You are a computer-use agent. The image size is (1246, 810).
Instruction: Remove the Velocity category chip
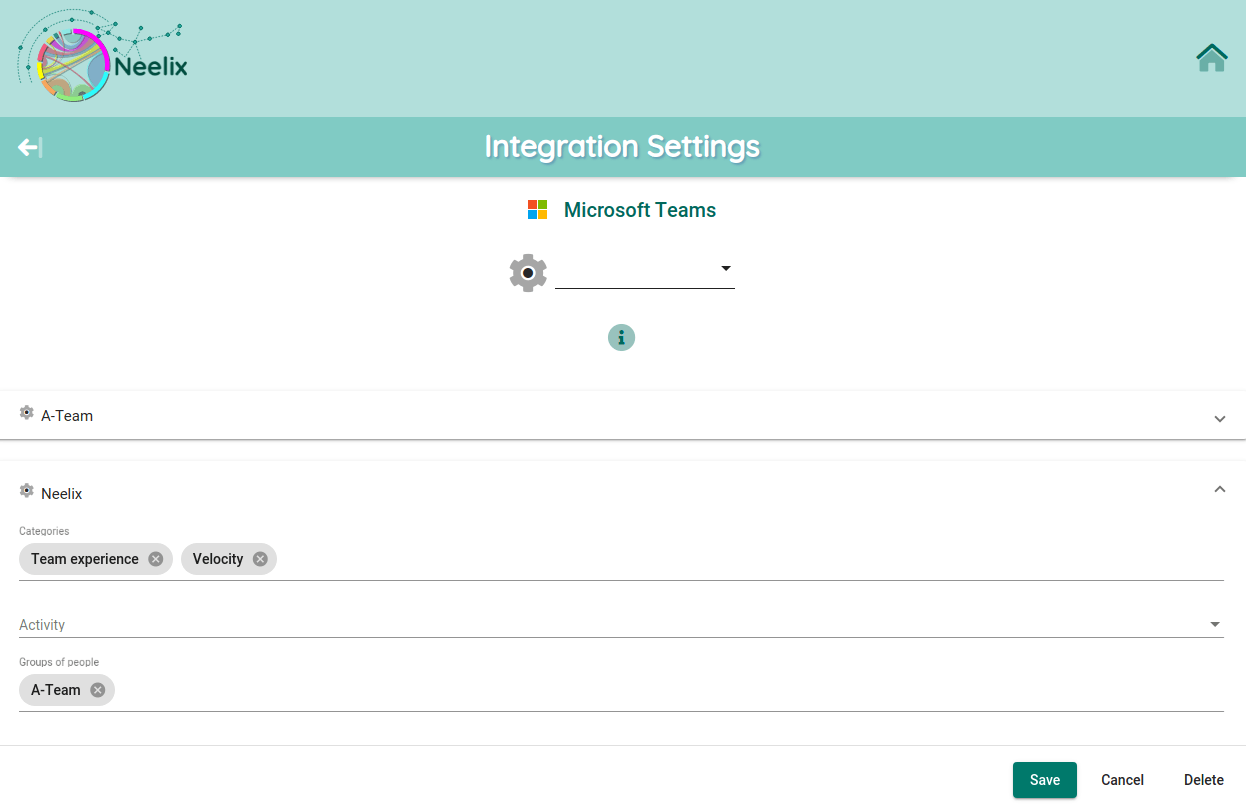click(260, 559)
